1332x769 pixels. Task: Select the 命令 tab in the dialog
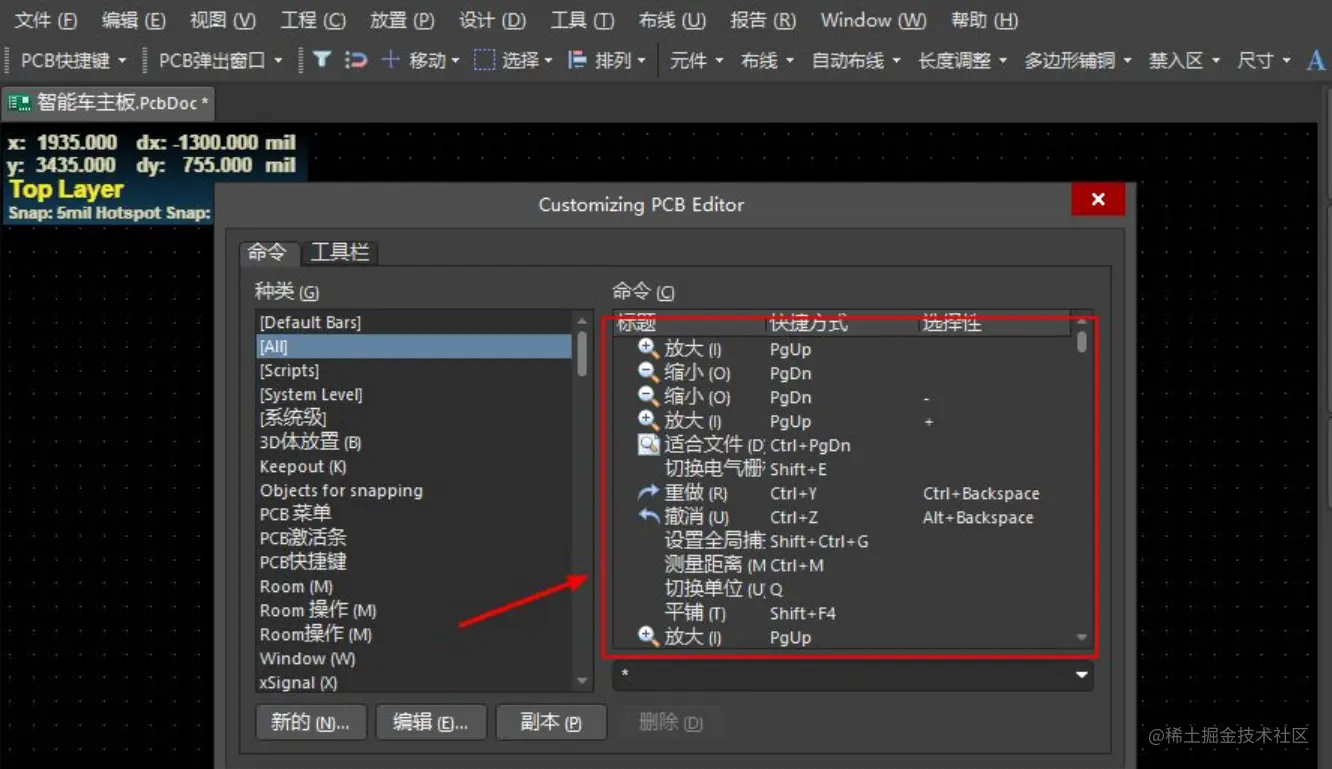pos(267,252)
